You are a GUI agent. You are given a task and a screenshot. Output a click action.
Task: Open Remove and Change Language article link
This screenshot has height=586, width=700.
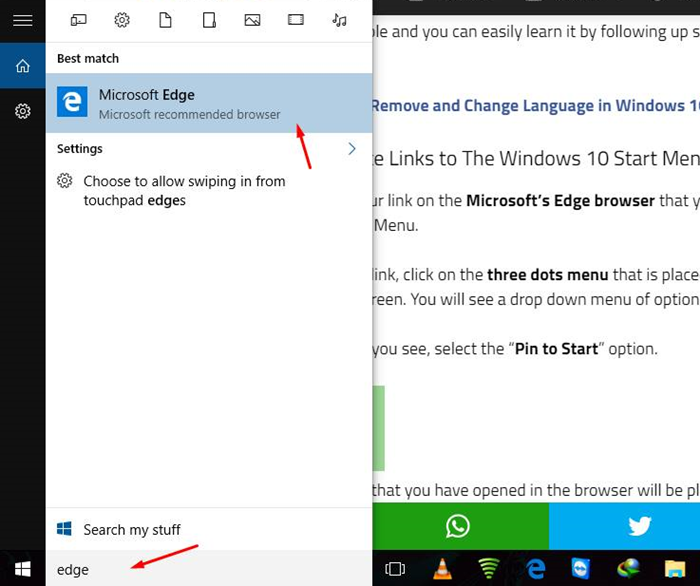[536, 106]
